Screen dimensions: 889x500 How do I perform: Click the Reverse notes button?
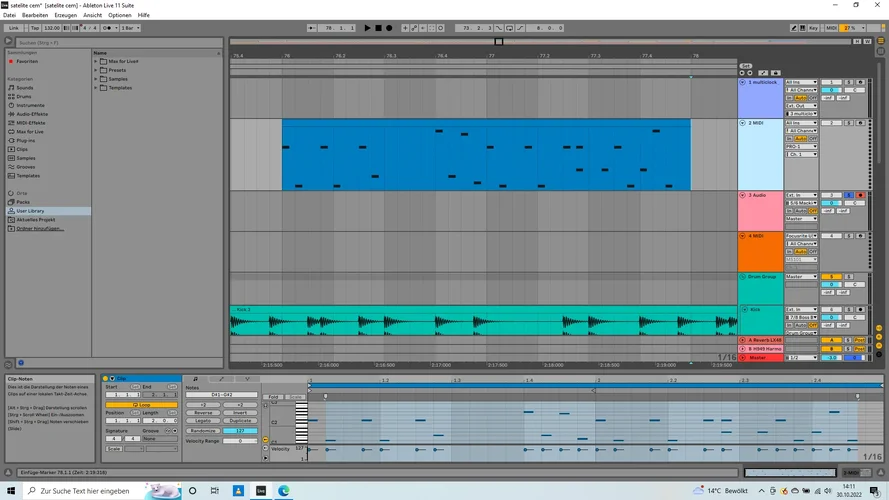pyautogui.click(x=203, y=413)
